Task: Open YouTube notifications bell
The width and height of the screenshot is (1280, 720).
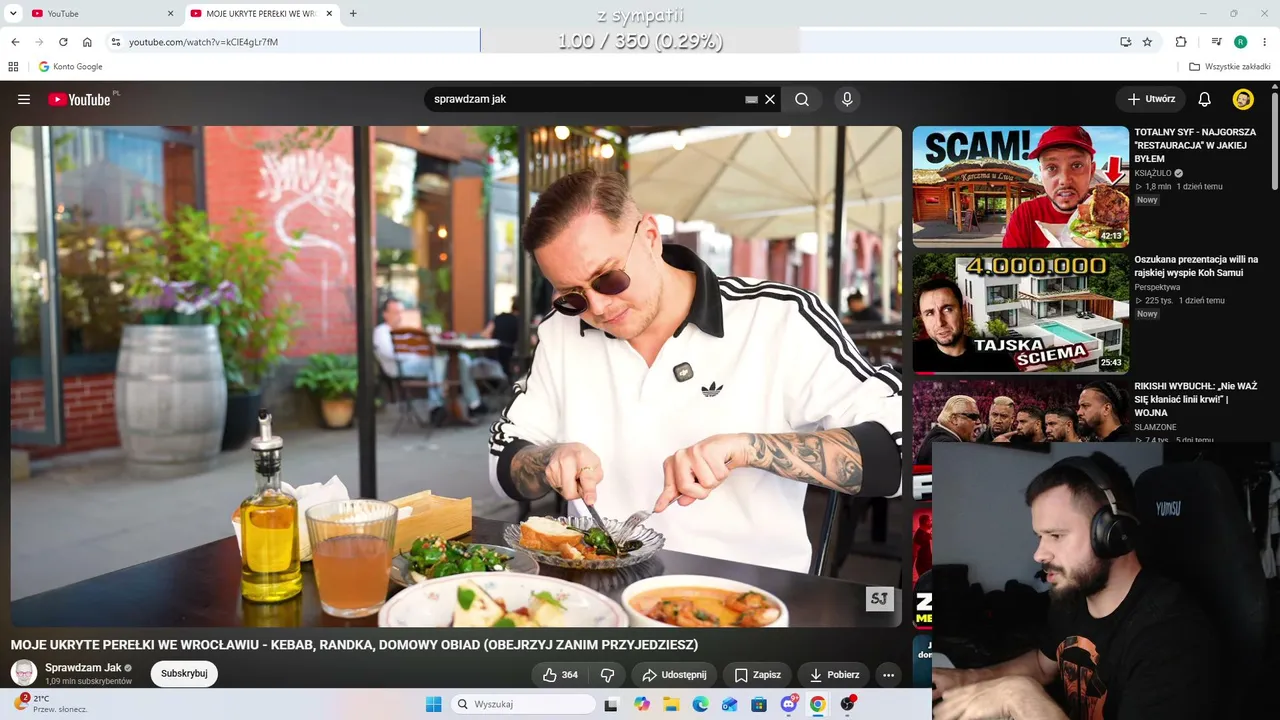Action: 1205,99
